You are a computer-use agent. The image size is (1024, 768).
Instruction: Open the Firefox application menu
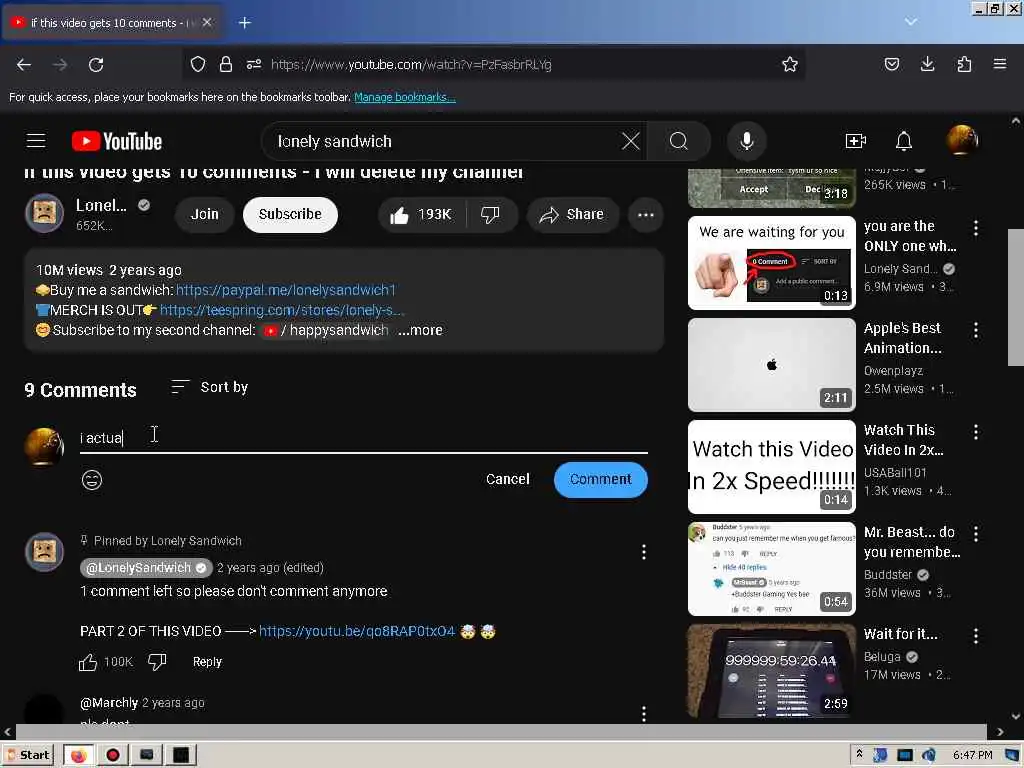[1000, 64]
